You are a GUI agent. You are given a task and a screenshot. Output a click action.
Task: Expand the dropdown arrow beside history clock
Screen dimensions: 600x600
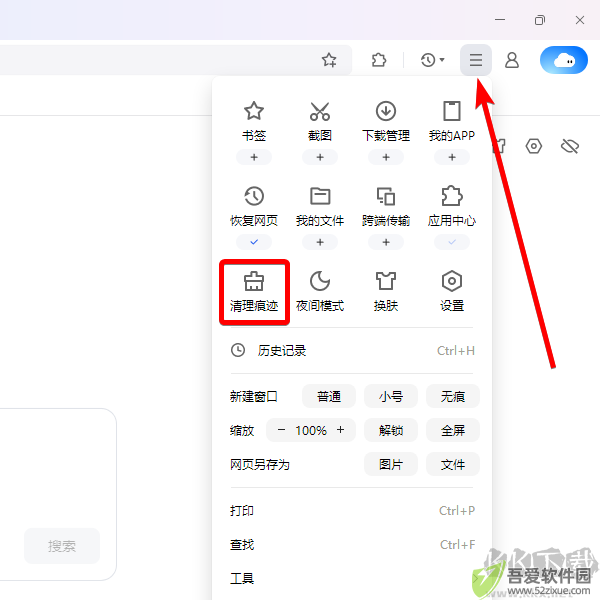pos(442,60)
